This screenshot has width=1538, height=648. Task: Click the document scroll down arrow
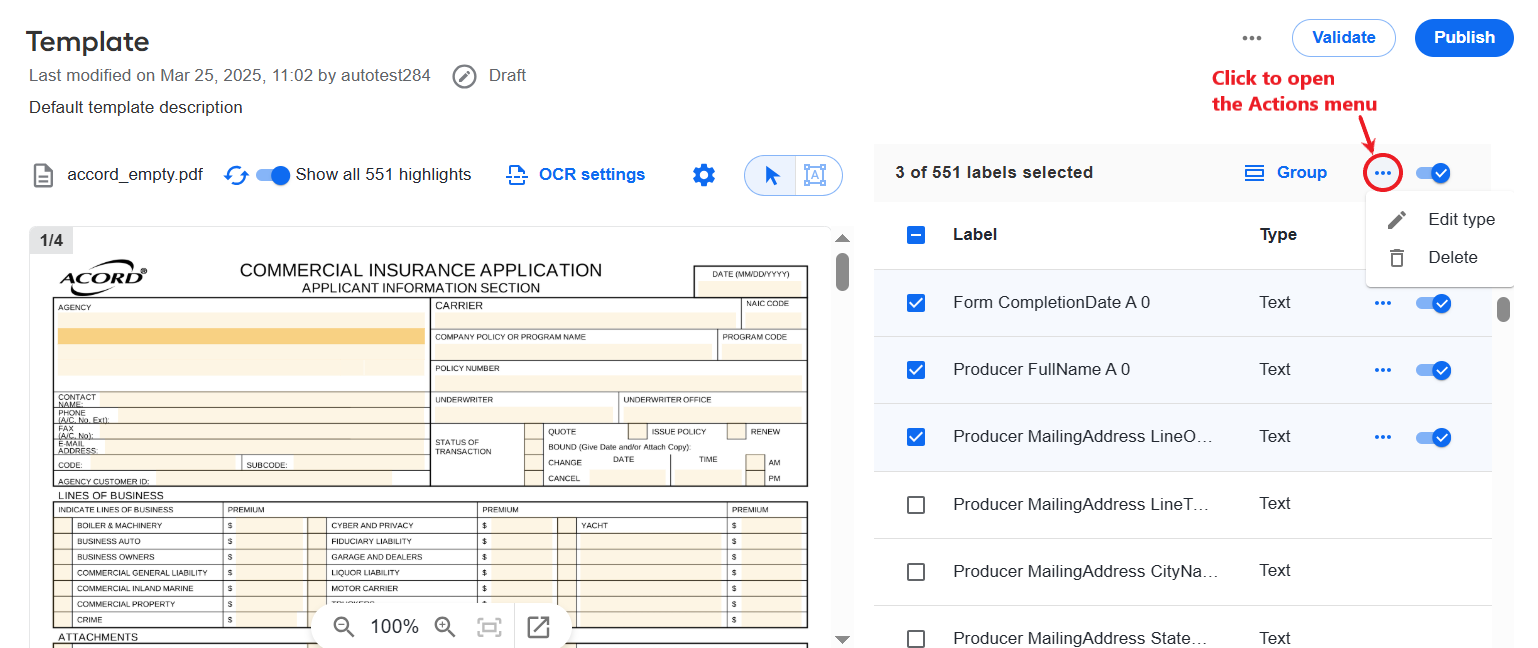(x=842, y=639)
